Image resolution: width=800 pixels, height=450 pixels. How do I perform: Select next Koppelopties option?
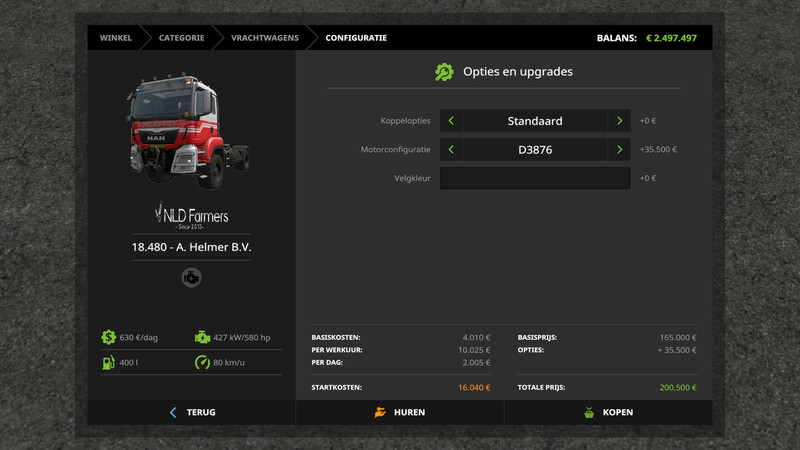click(620, 121)
